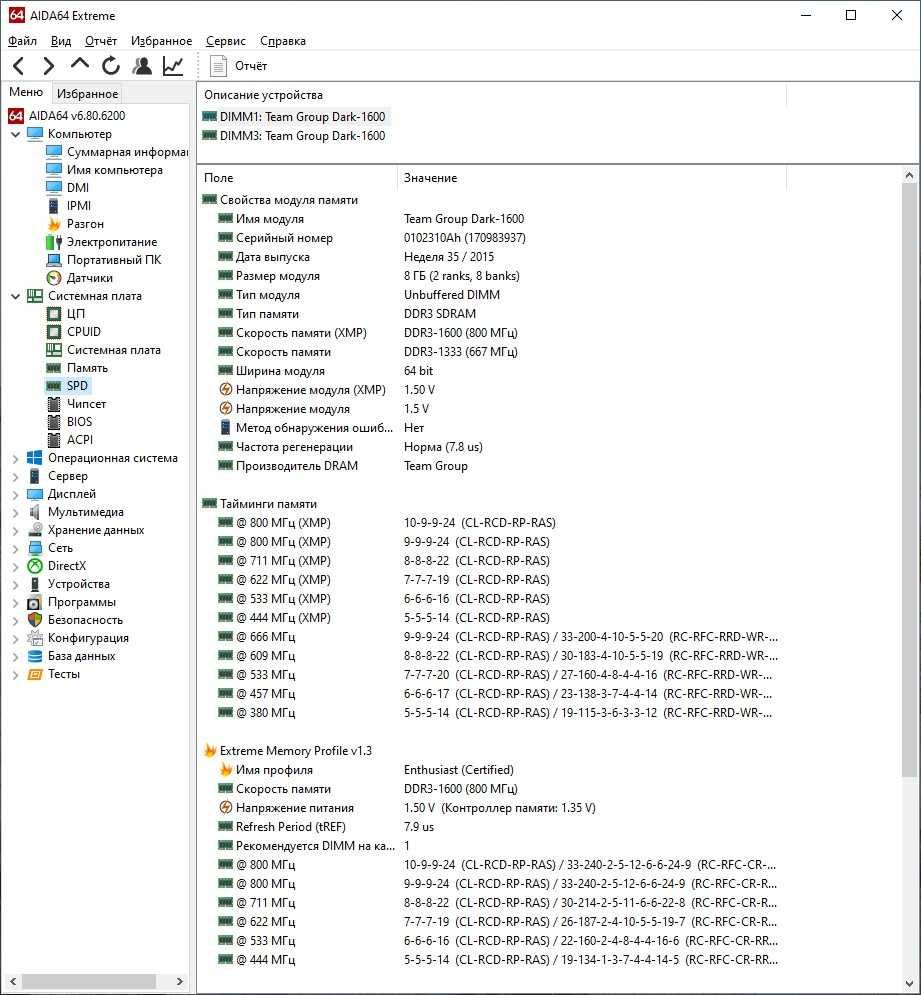This screenshot has height=995, width=921.
Task: Click the sidebar horizontal scrollbar left arrow
Action: (x=13, y=982)
